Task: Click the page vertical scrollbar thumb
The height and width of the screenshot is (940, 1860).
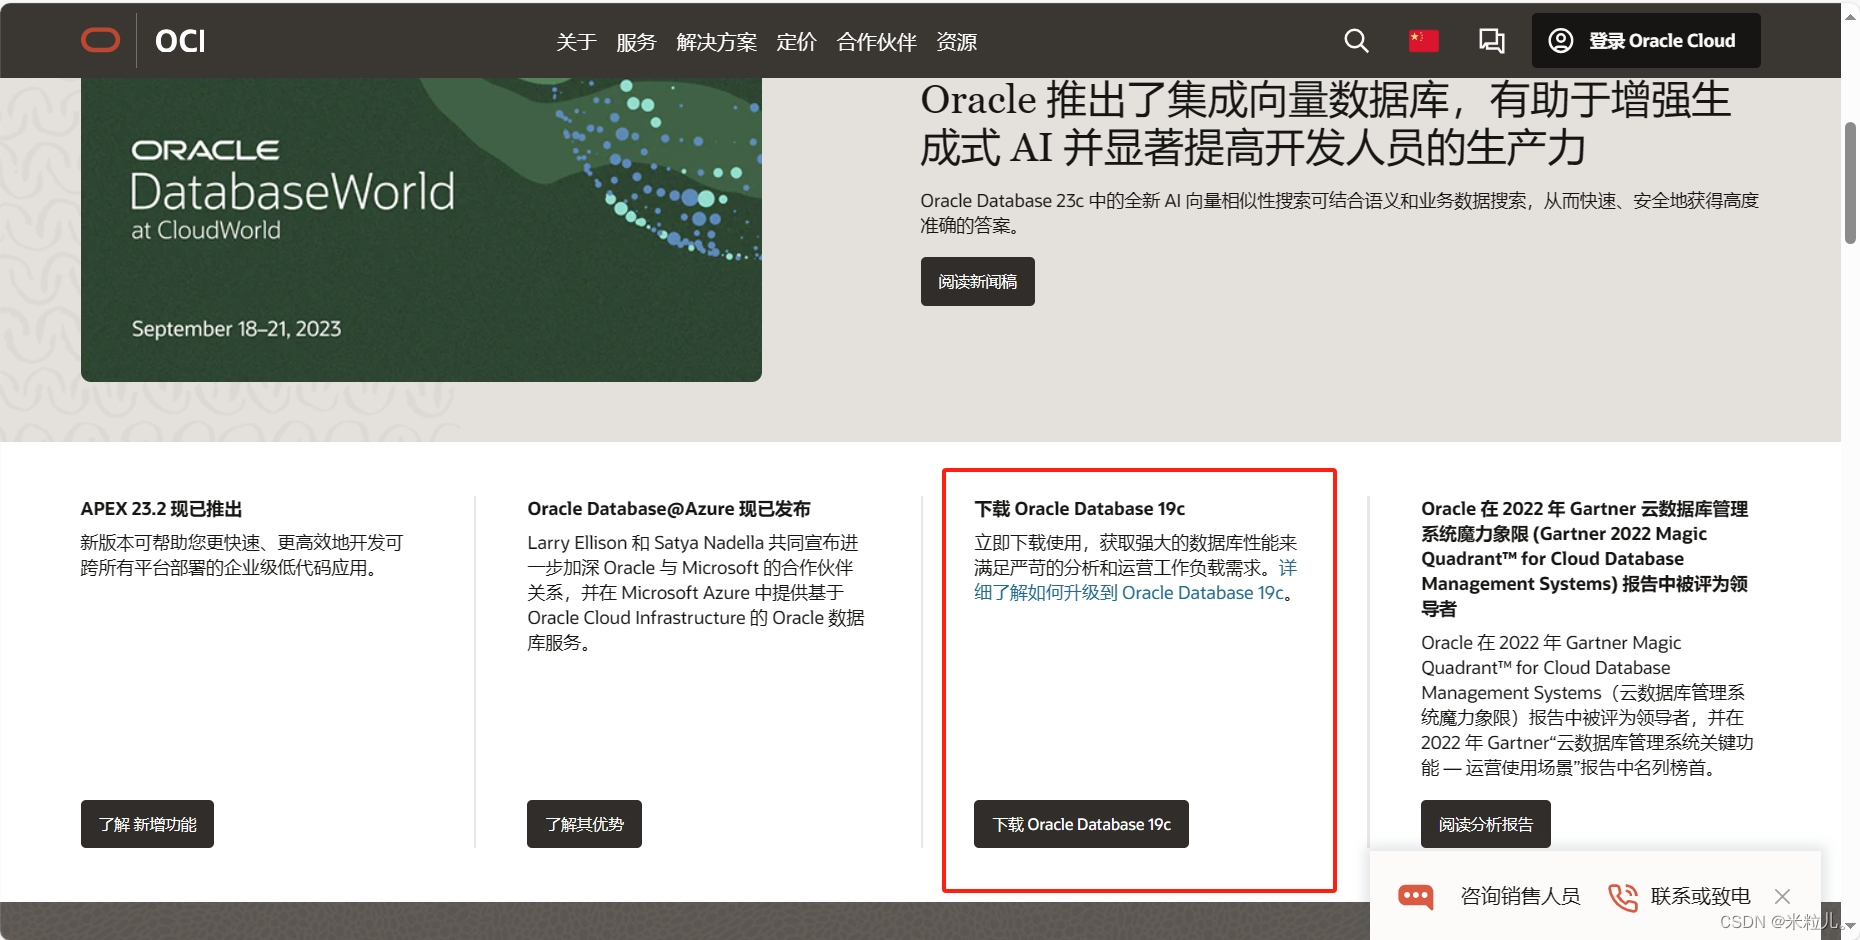Action: (x=1850, y=183)
